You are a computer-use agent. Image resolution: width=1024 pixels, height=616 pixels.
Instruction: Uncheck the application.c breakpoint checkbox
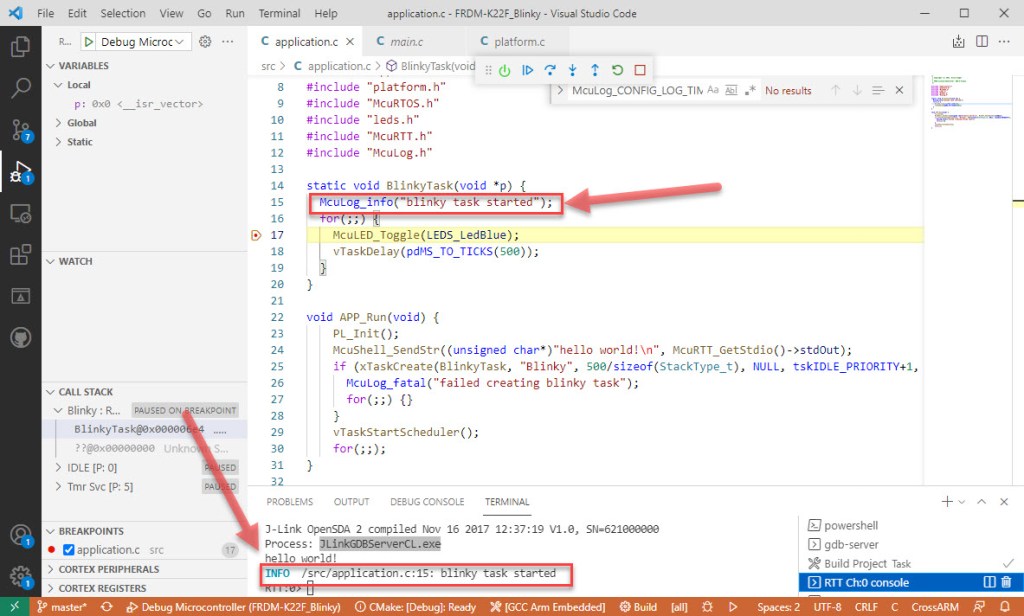point(68,549)
